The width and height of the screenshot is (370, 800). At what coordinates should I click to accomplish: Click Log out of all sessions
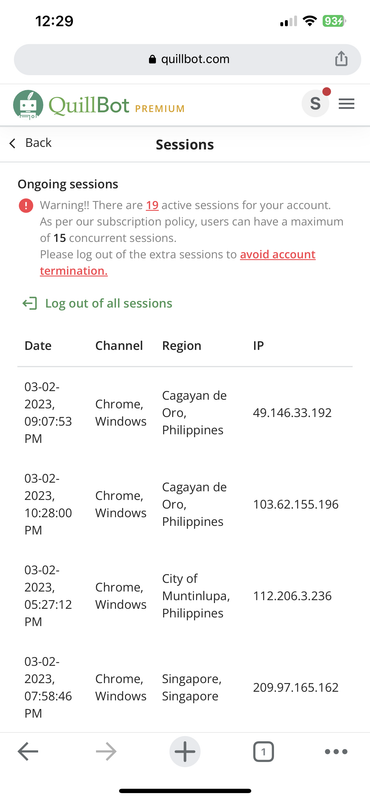[x=109, y=304]
